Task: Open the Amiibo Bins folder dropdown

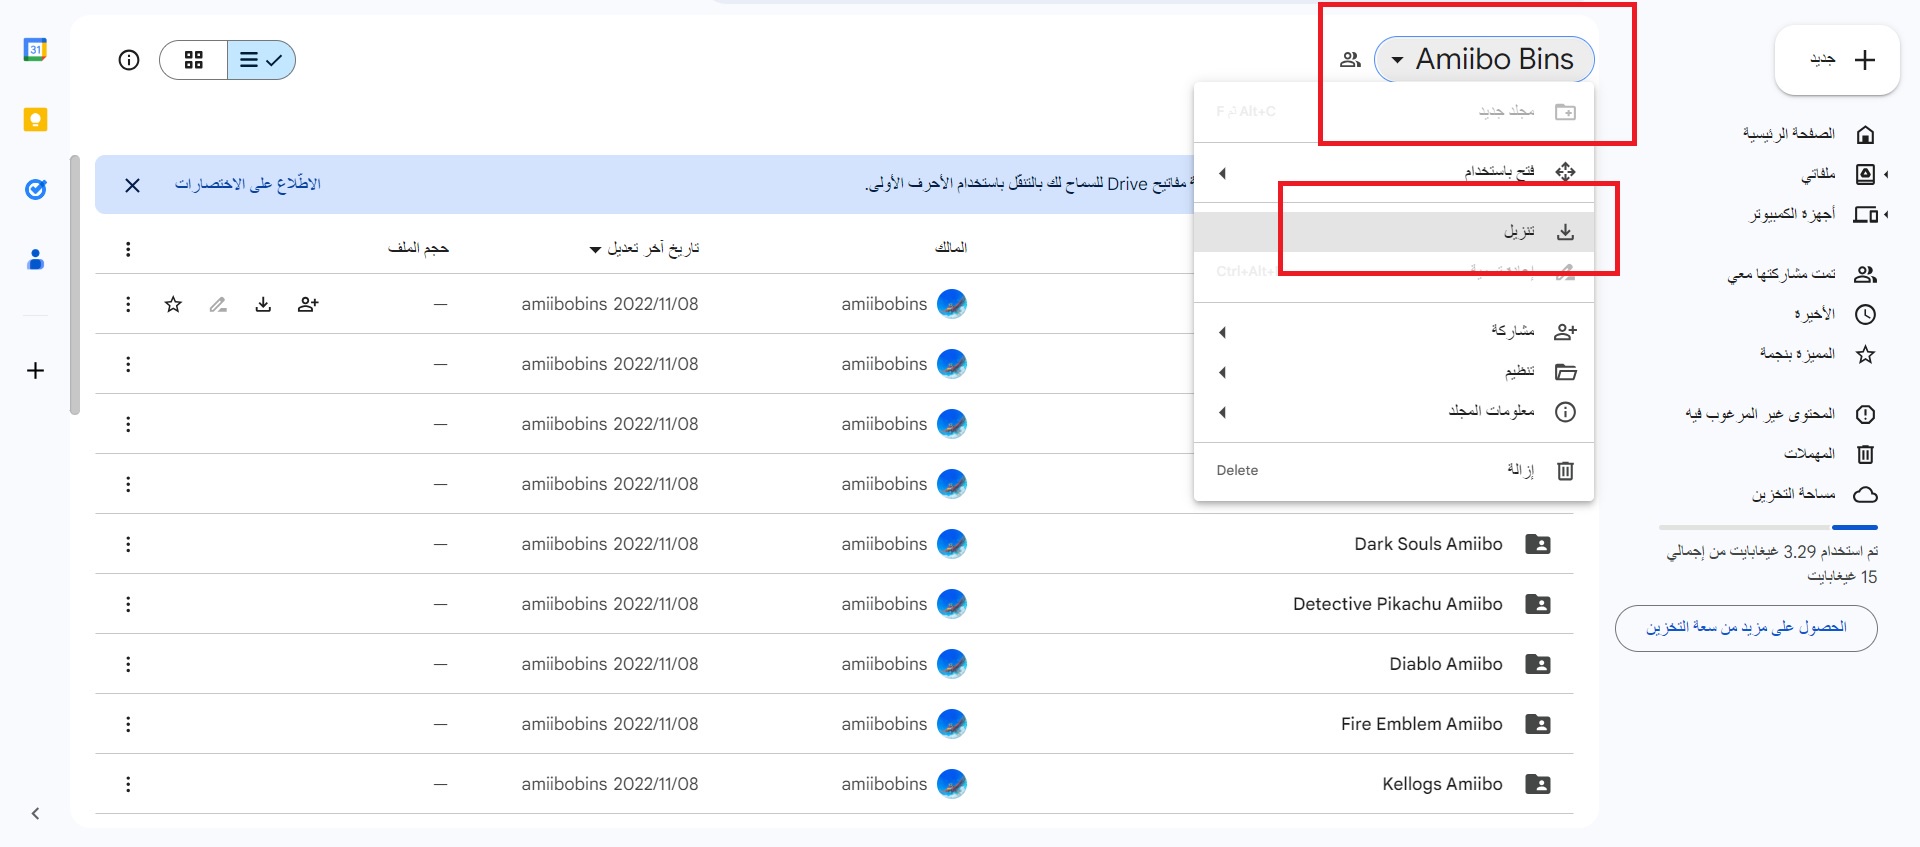Action: coord(1484,60)
